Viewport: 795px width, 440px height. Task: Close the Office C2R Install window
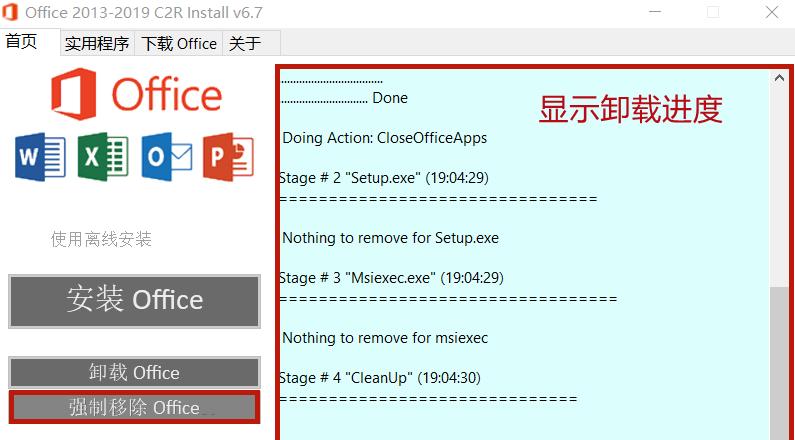pyautogui.click(x=772, y=12)
